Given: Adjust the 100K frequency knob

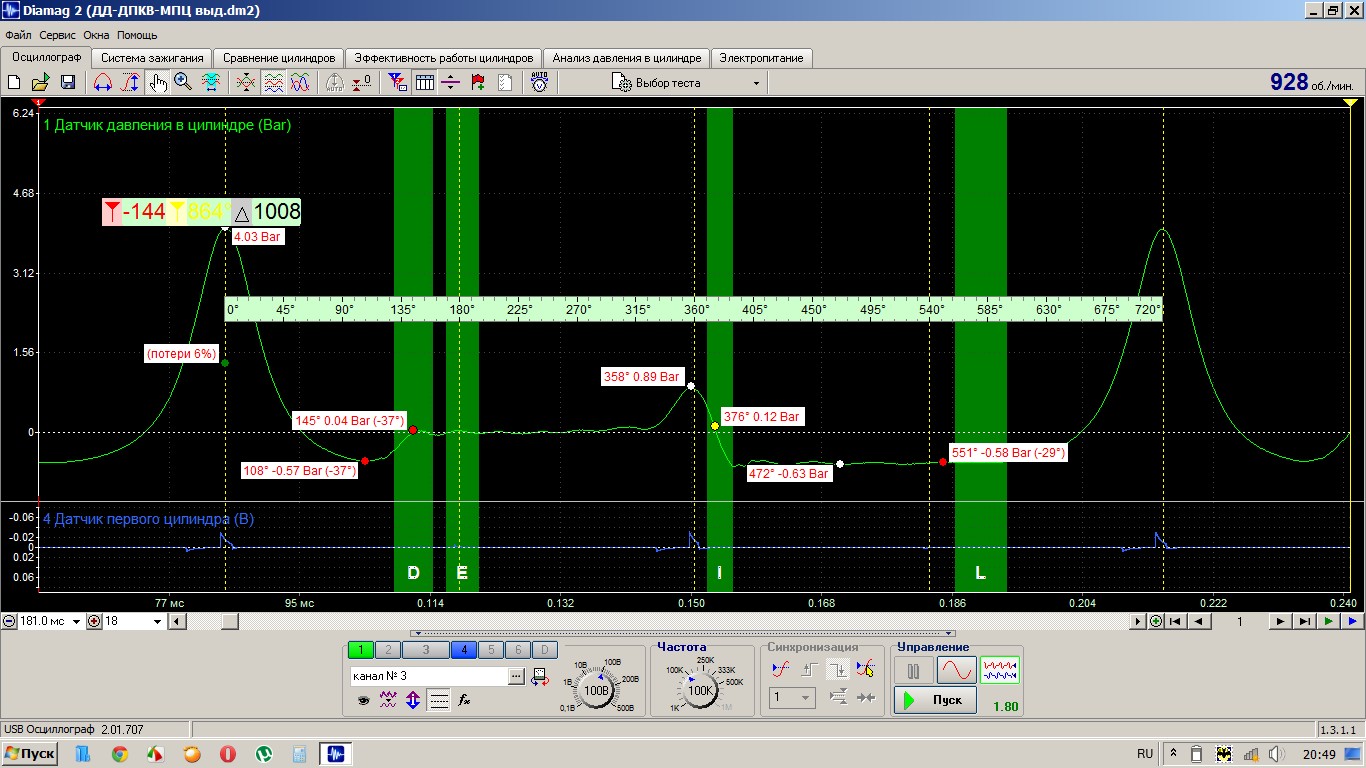Looking at the screenshot, I should pos(701,690).
